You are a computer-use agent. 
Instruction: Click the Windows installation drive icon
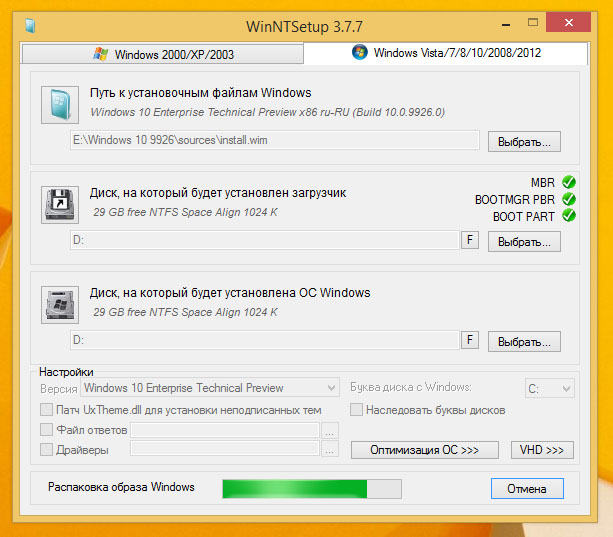pos(60,305)
